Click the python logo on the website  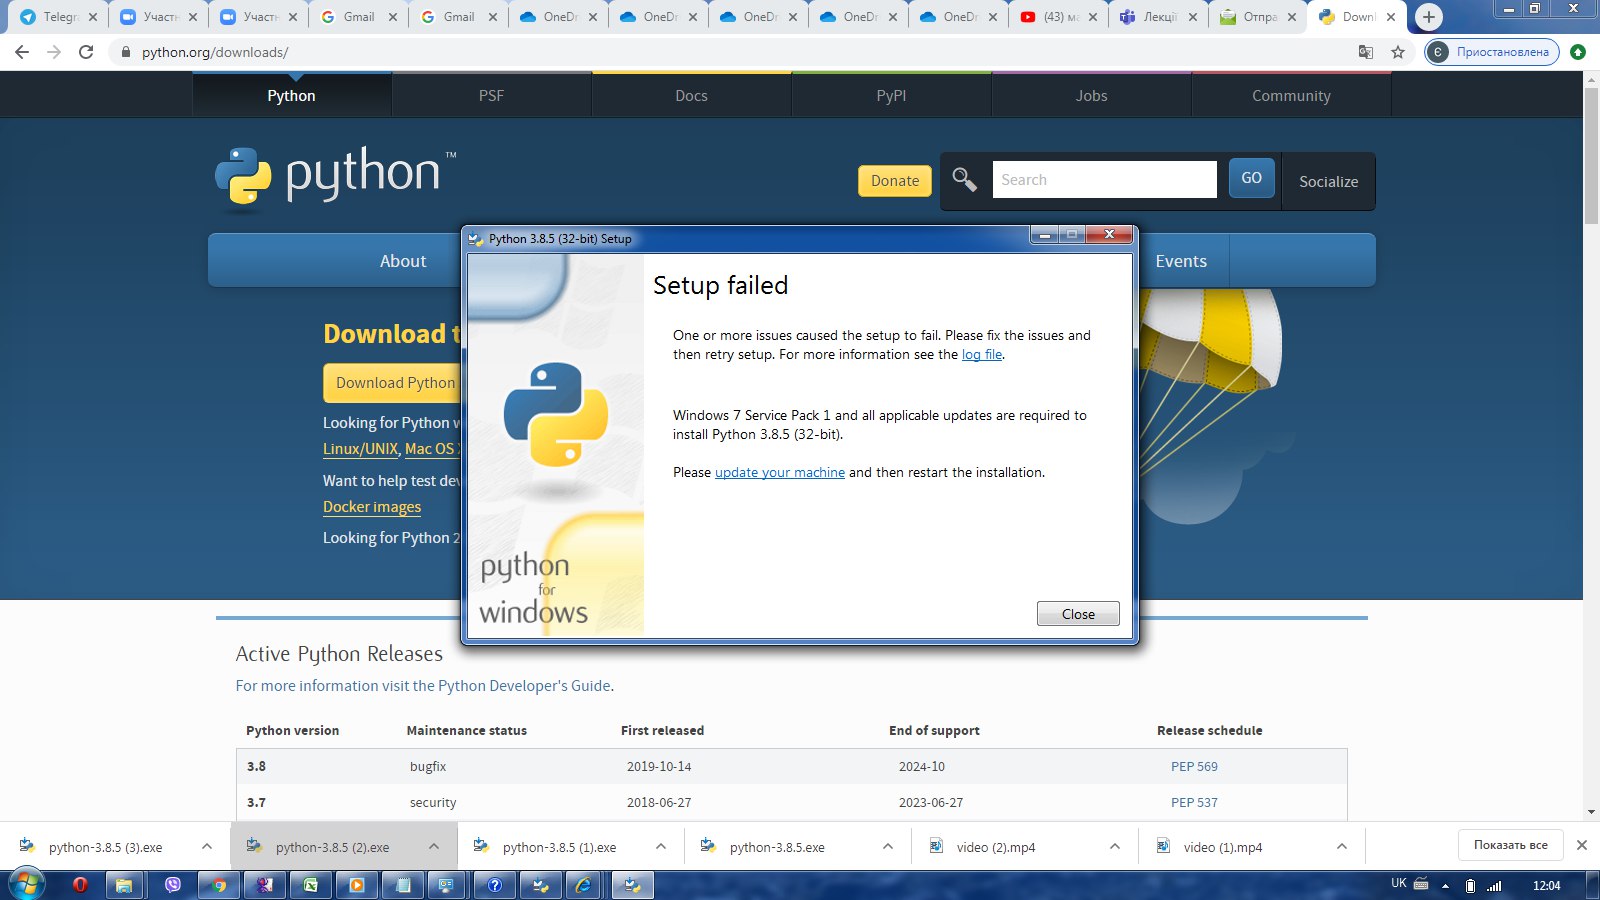tap(336, 178)
